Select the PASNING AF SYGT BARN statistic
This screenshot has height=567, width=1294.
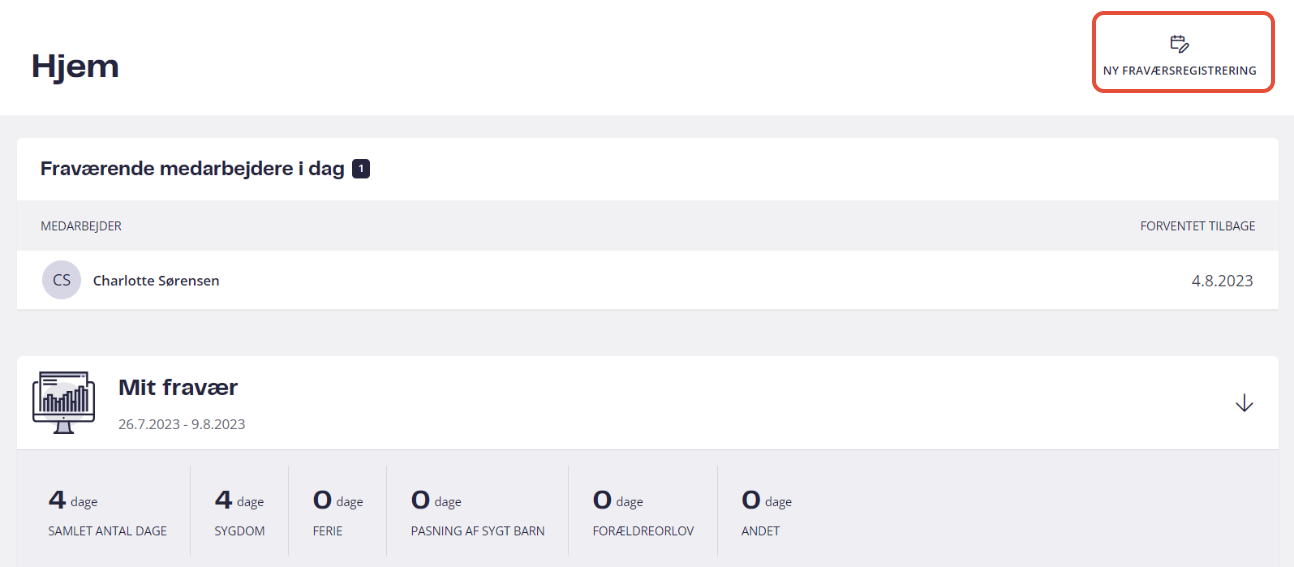[478, 511]
